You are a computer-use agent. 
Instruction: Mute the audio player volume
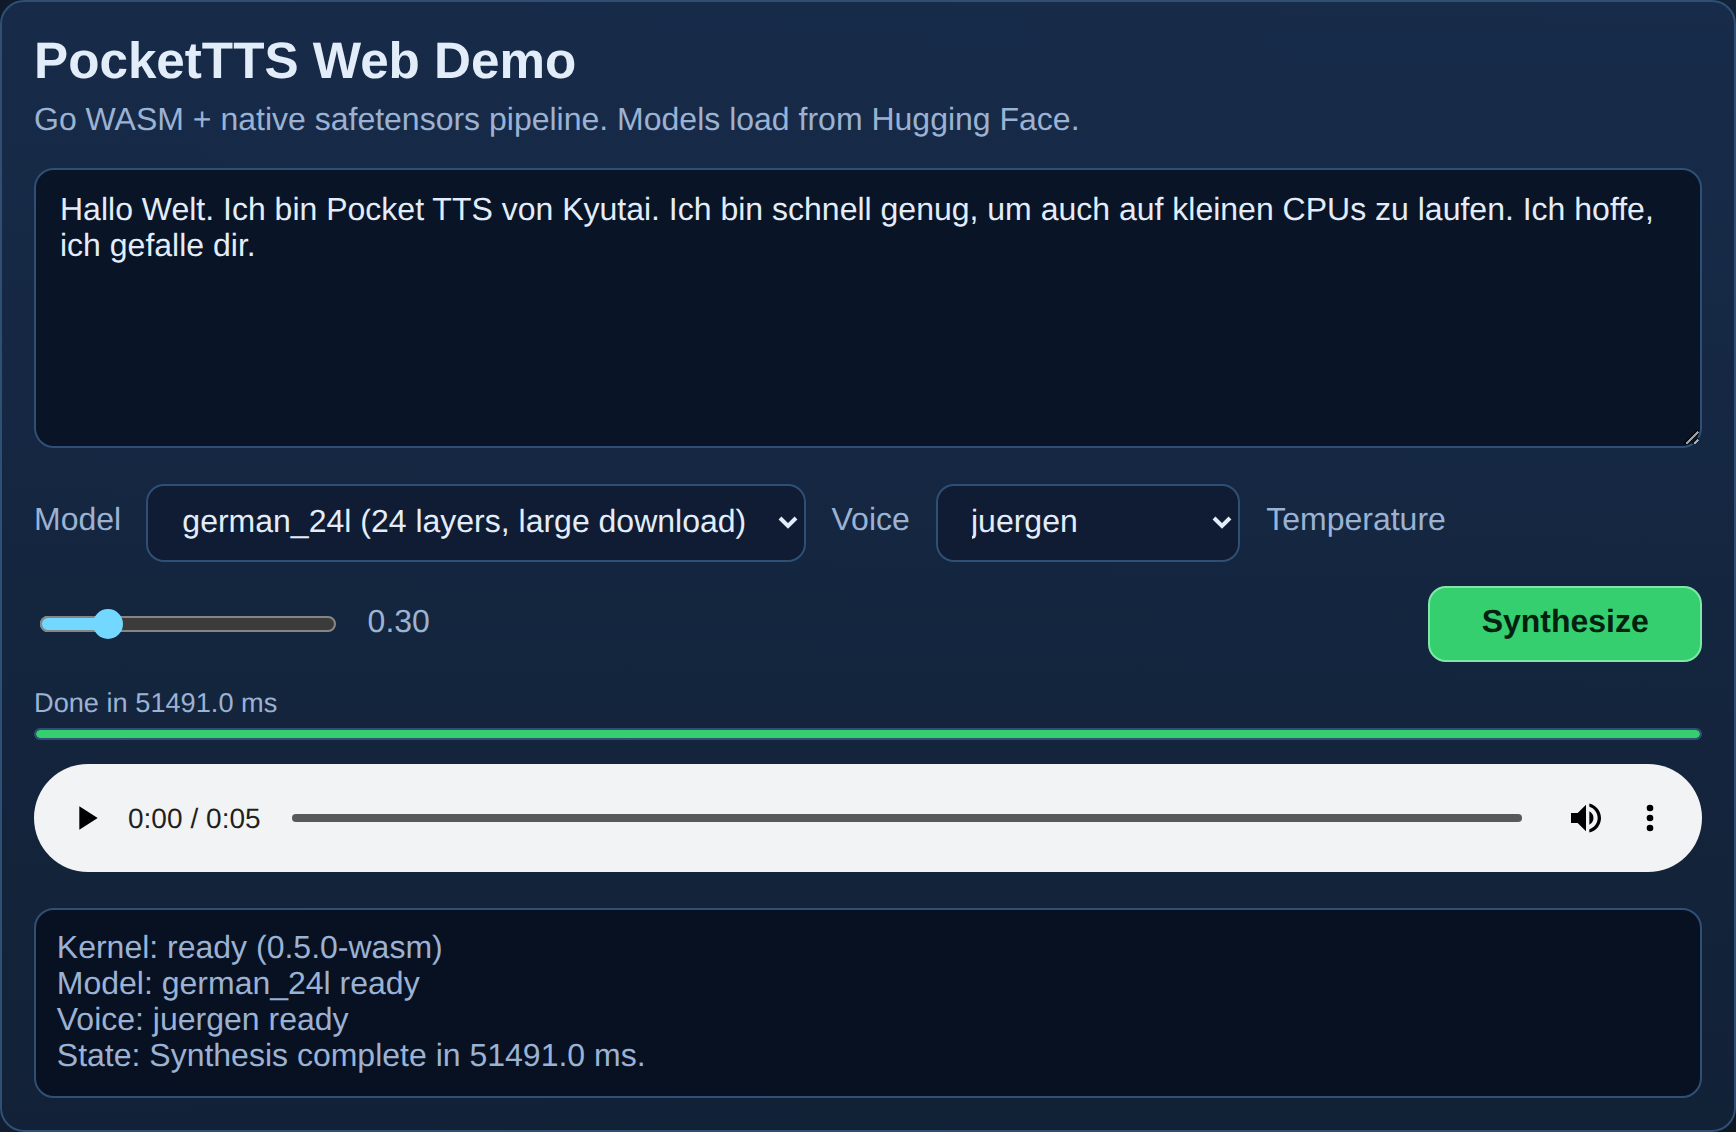pos(1585,818)
